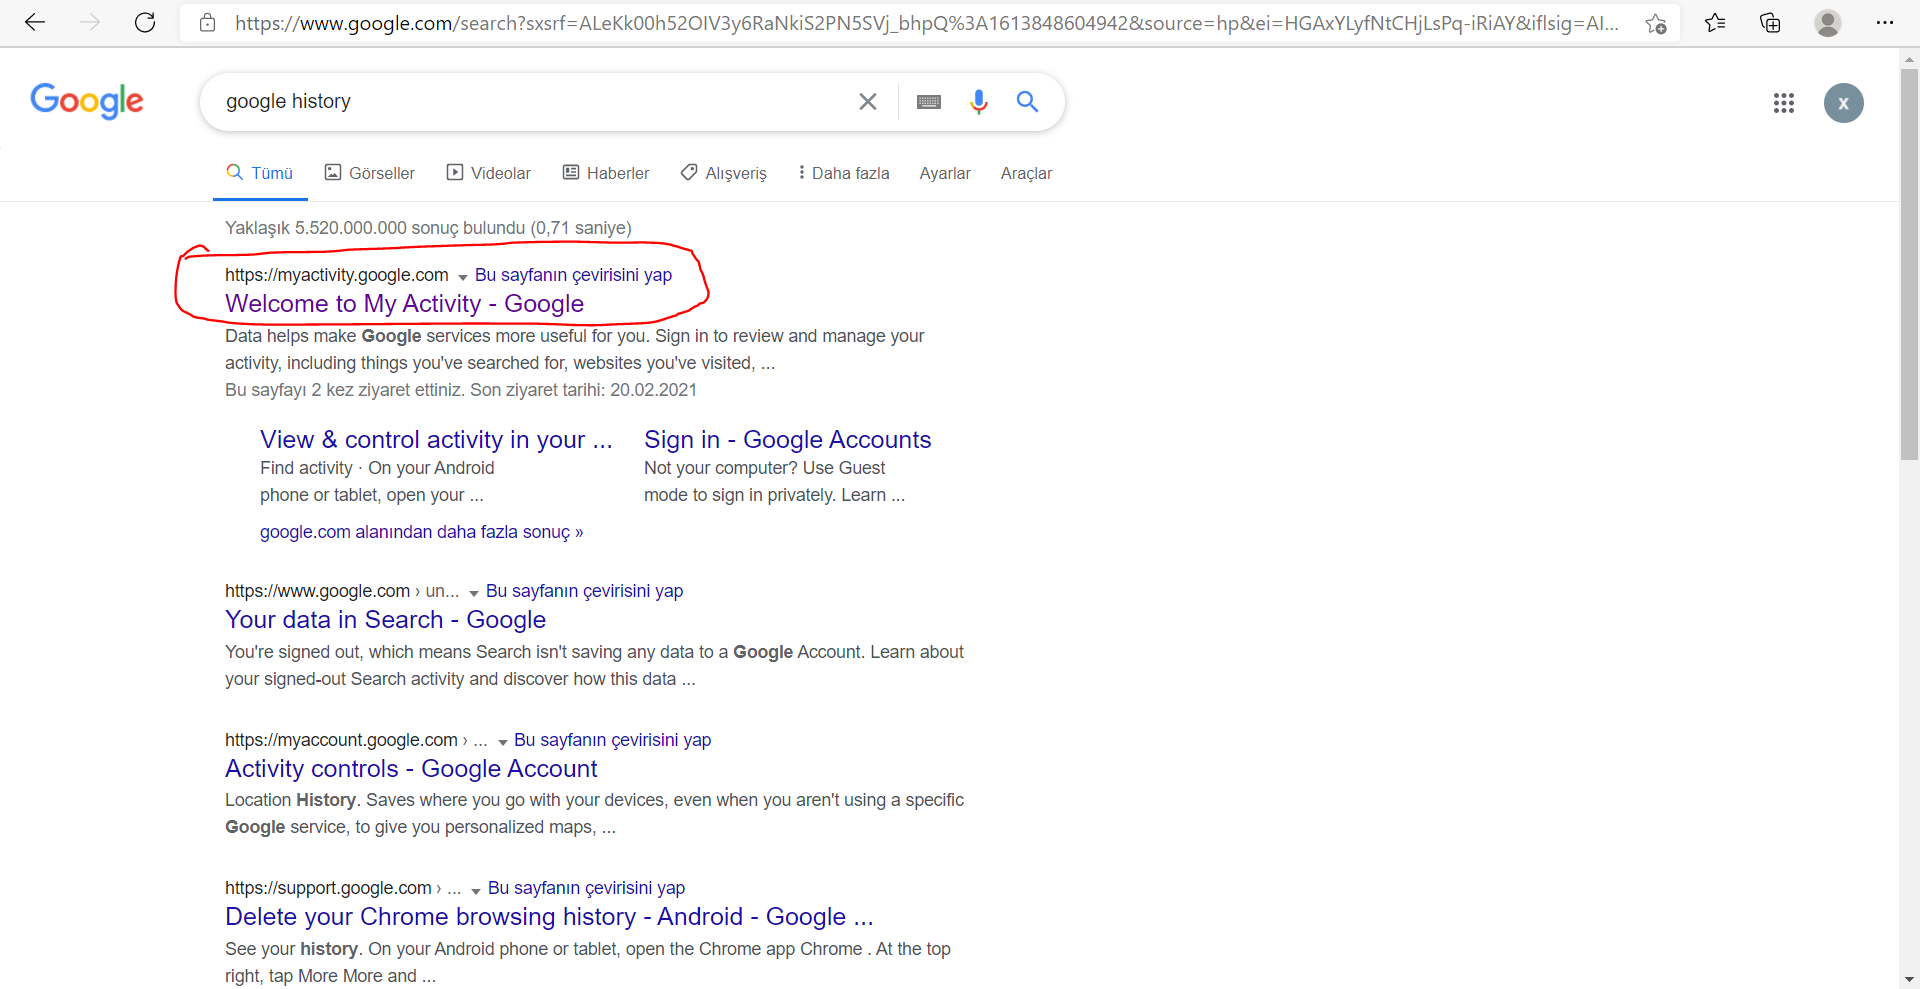
Task: Open the Welcome to My Activity - Google result
Action: [404, 303]
